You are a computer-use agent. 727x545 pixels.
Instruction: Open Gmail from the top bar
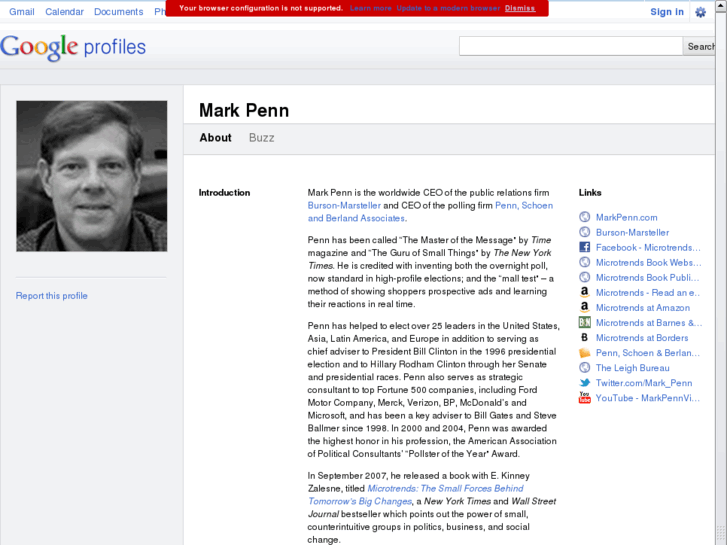(22, 12)
